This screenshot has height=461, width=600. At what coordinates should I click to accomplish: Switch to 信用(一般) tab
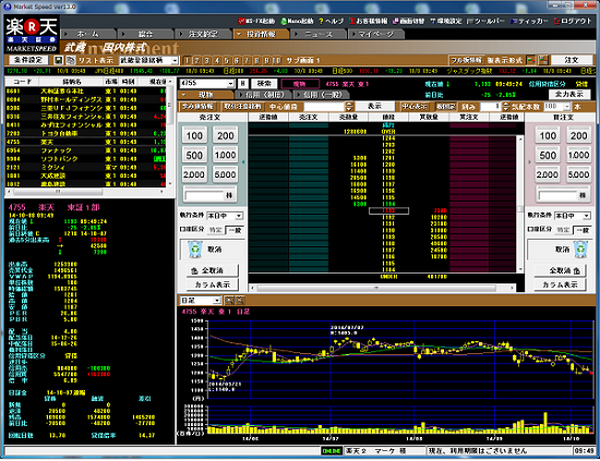pos(323,94)
